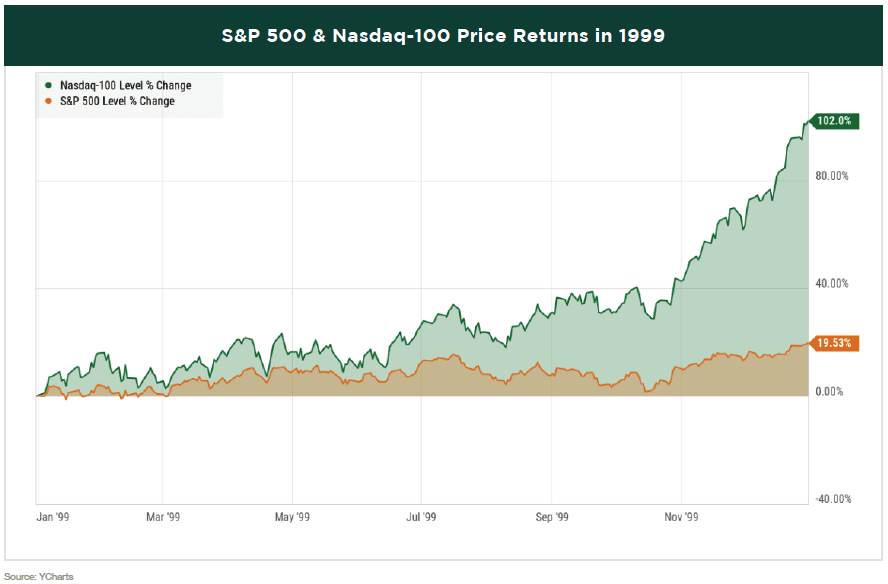Select the 80.00% y-axis label
The height and width of the screenshot is (584, 888).
tap(832, 176)
